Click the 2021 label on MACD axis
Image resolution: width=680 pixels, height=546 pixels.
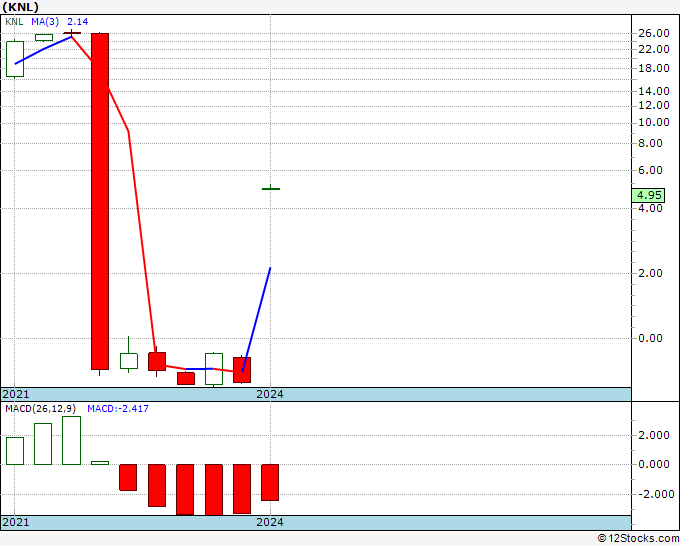click(x=16, y=522)
